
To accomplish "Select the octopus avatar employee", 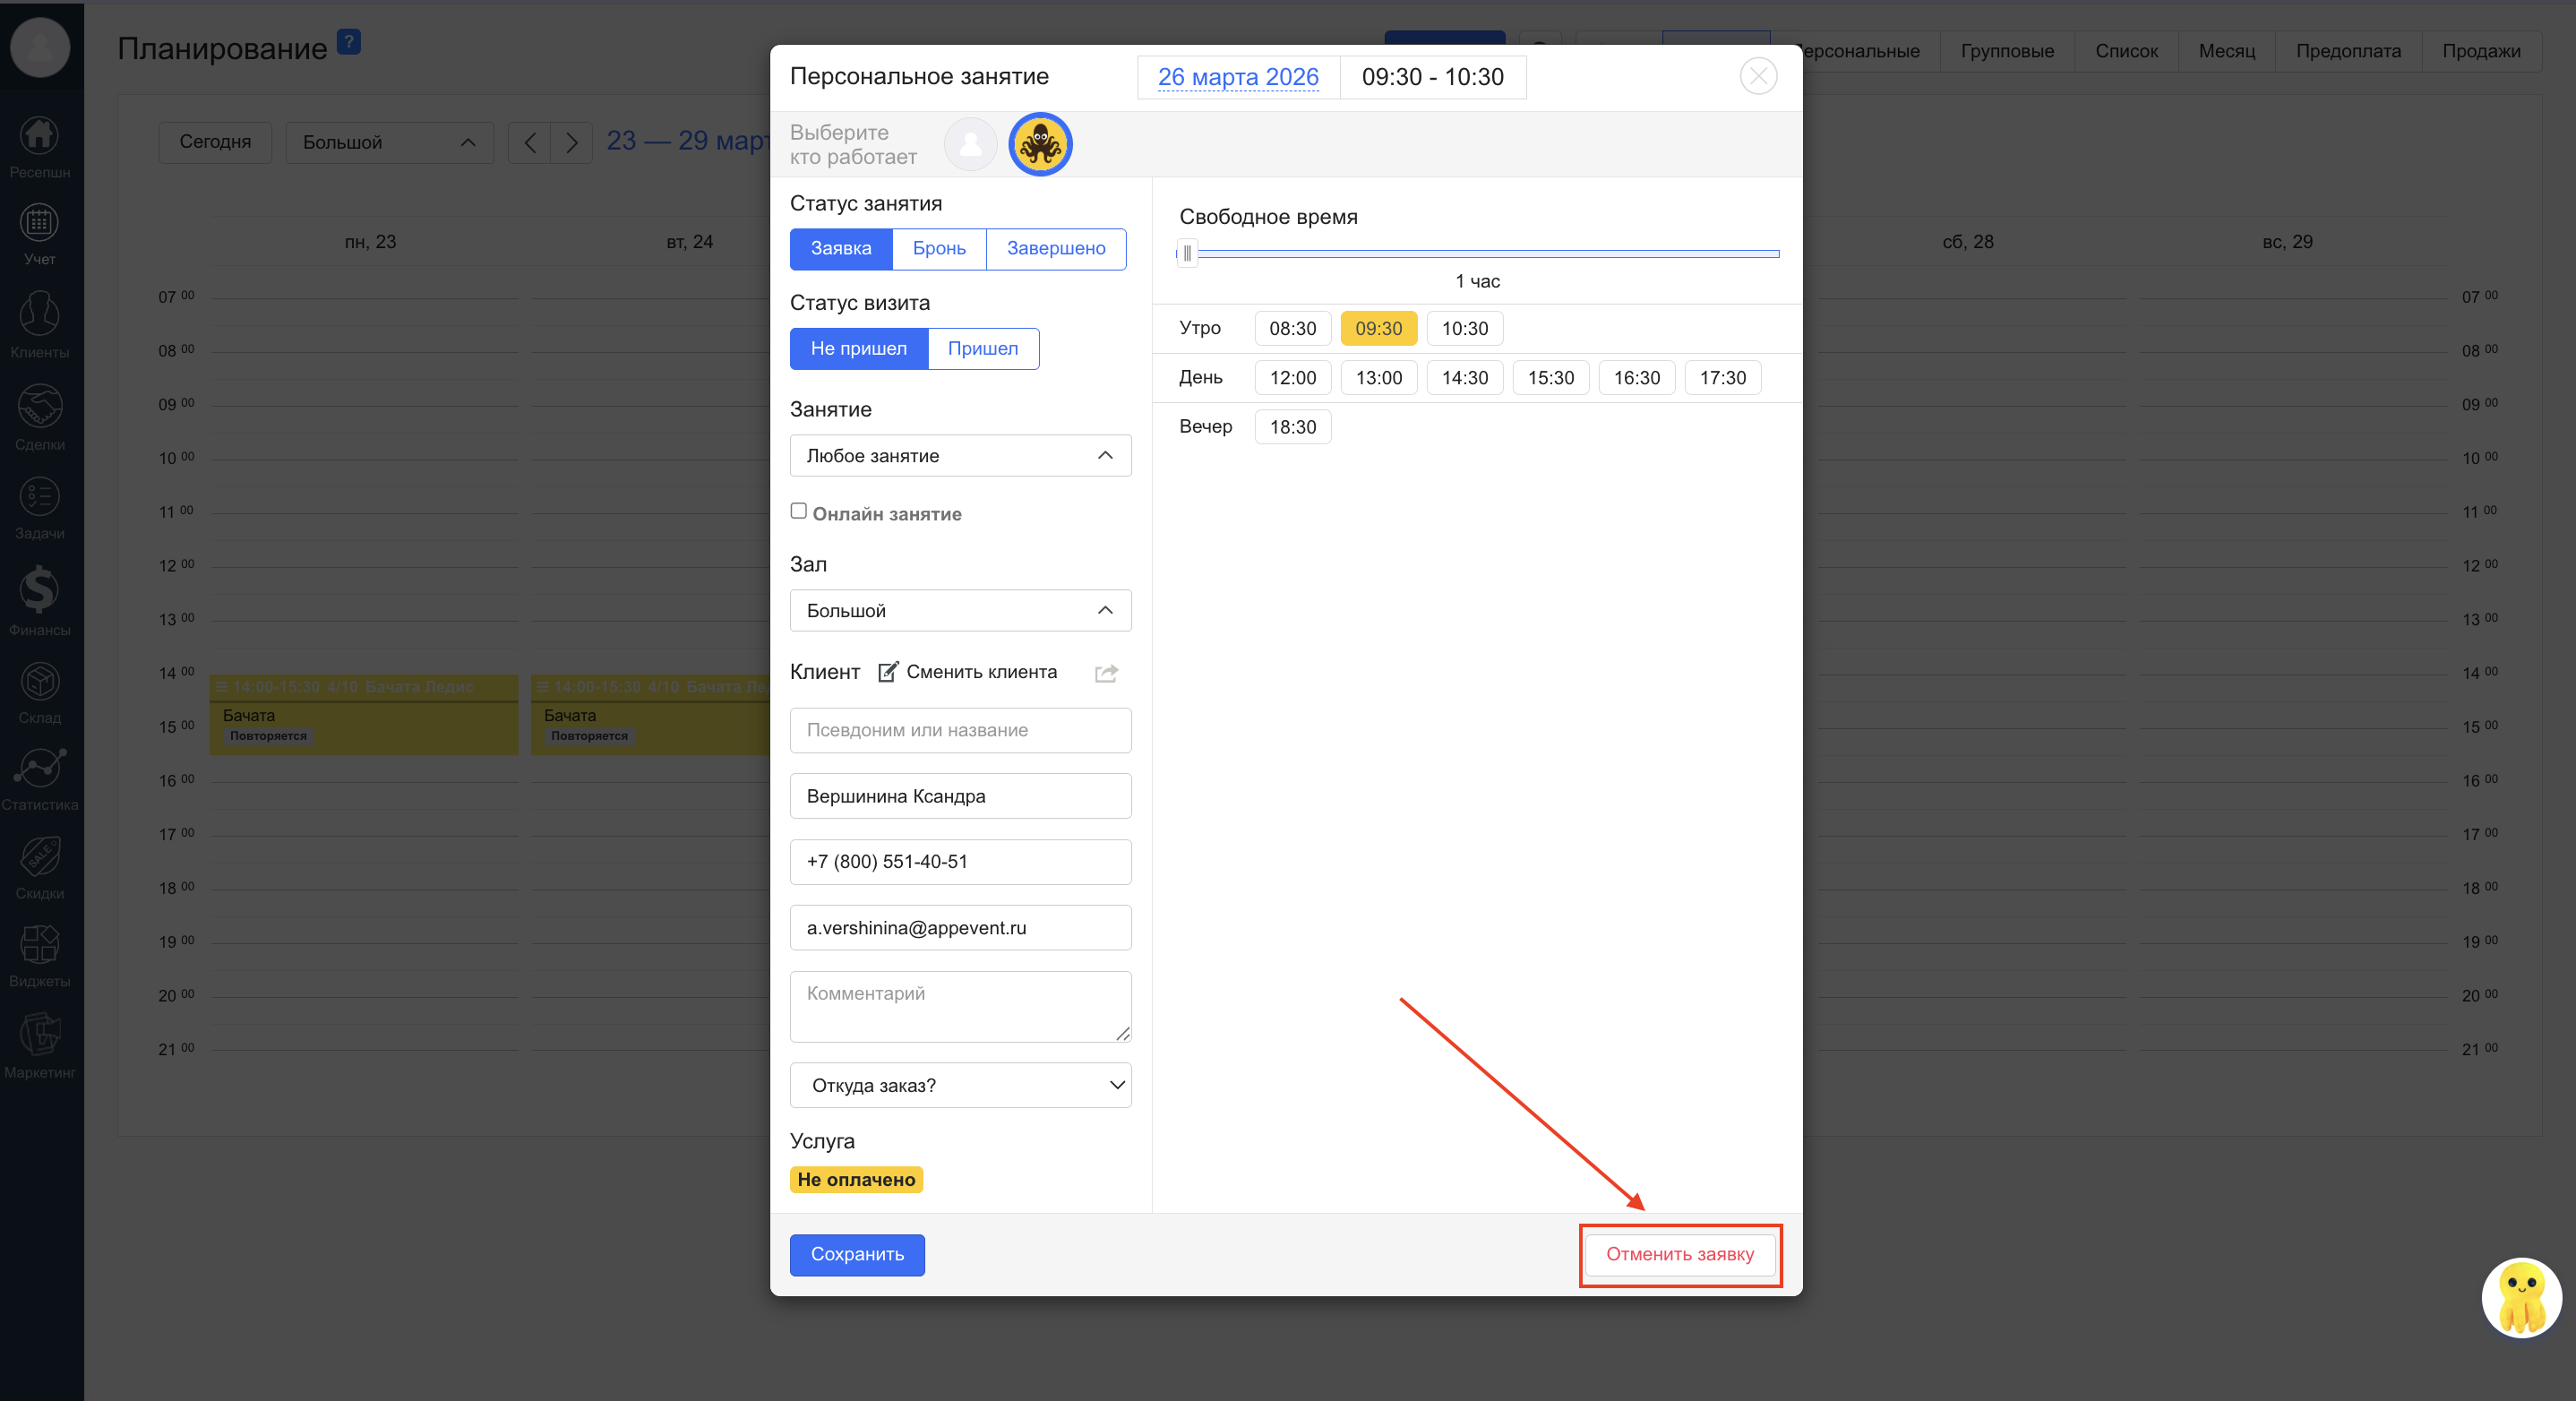I will [1040, 144].
